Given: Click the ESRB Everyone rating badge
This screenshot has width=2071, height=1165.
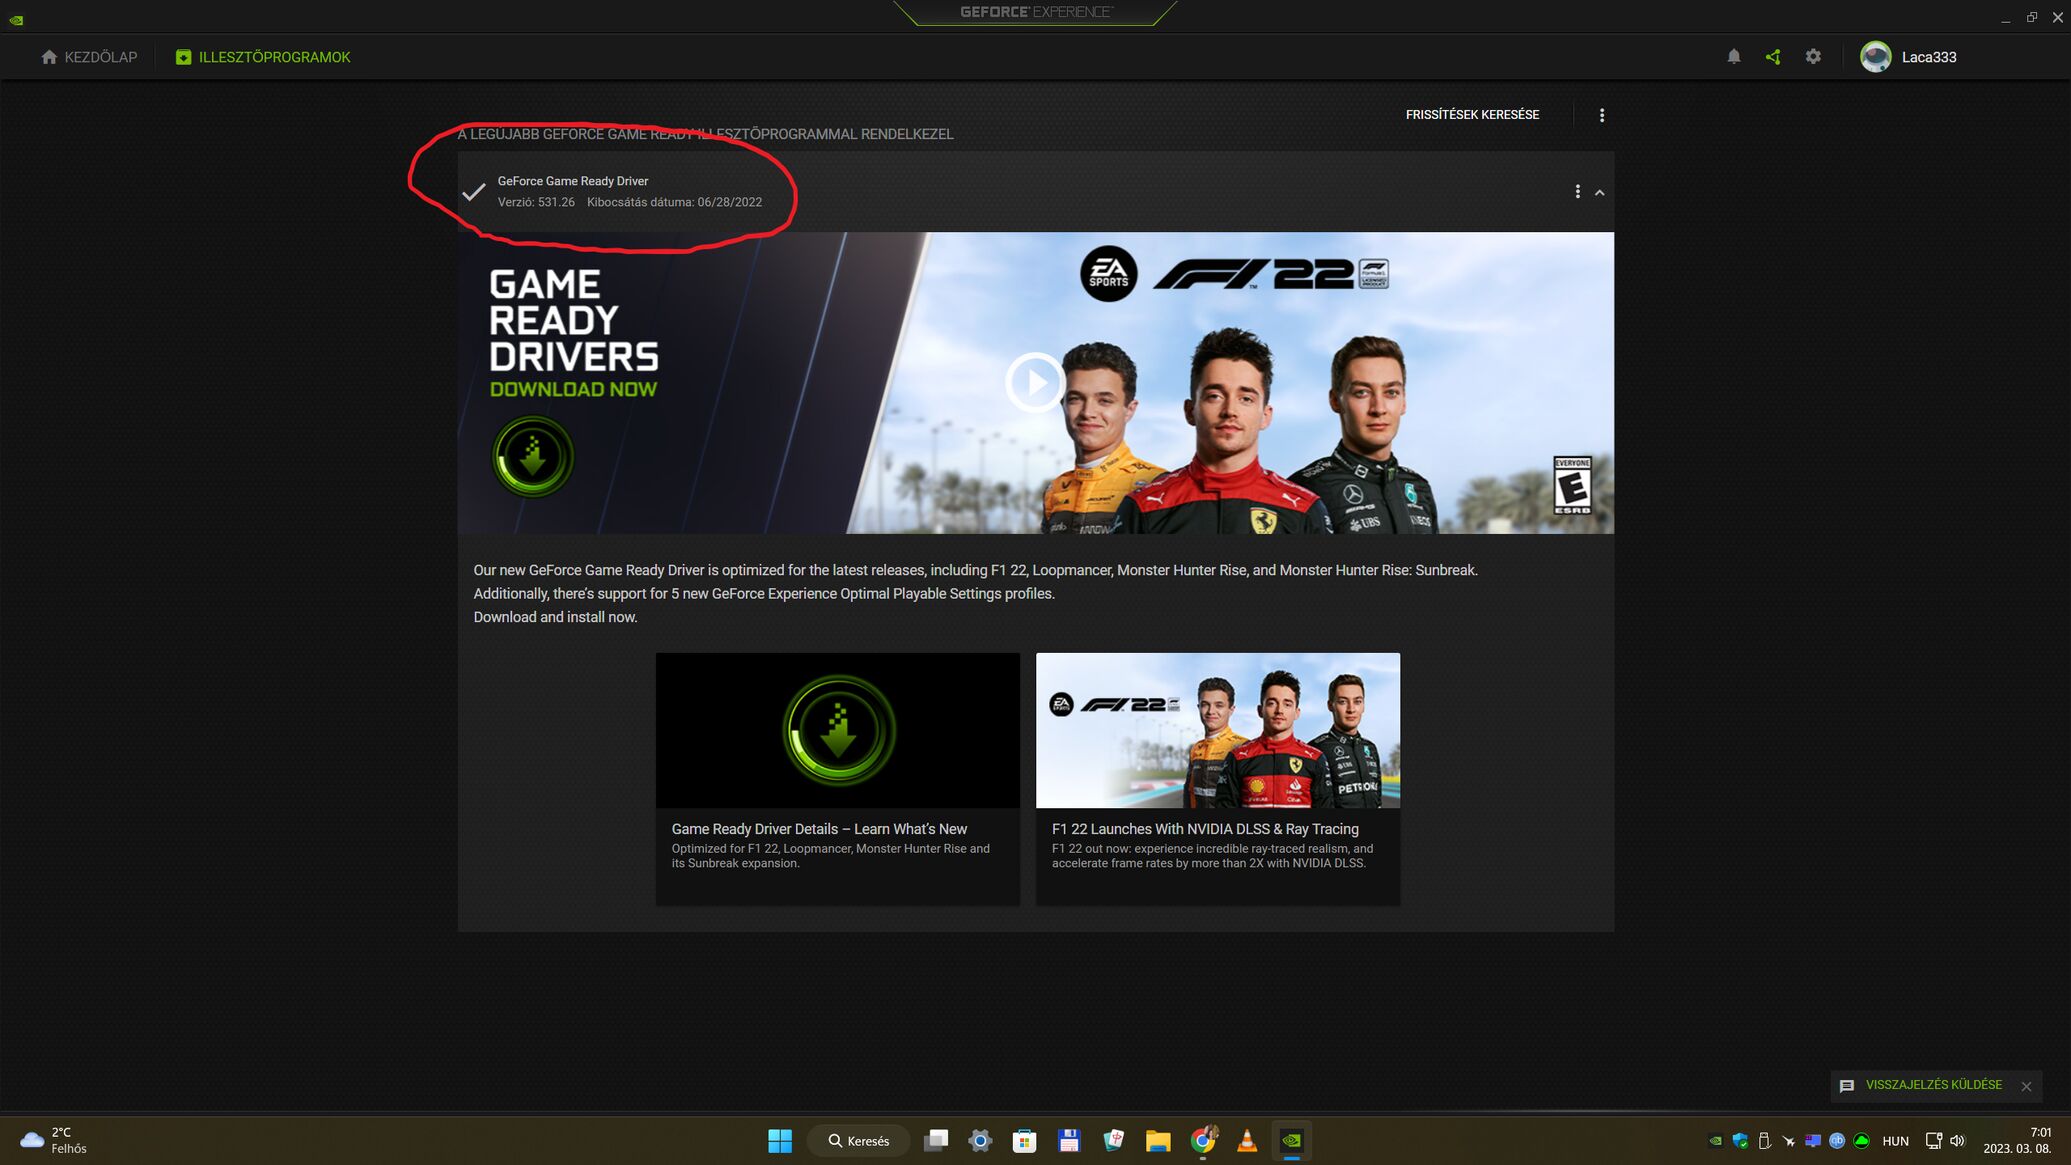Looking at the screenshot, I should (x=1572, y=485).
